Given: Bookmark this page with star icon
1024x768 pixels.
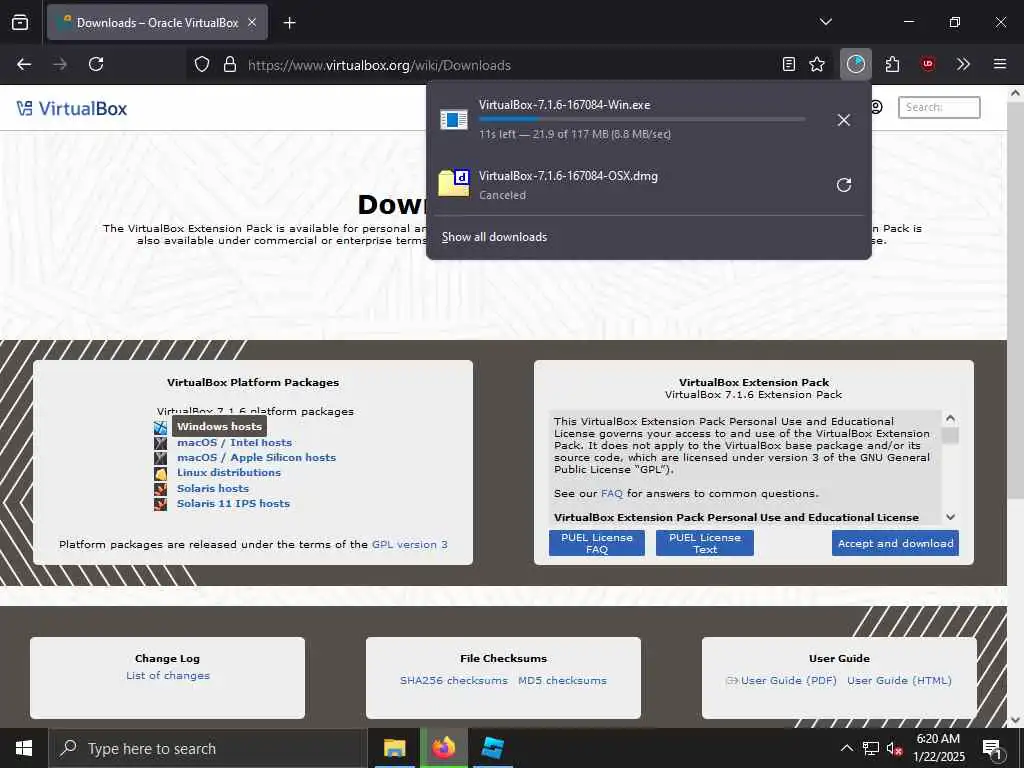Looking at the screenshot, I should point(817,64).
